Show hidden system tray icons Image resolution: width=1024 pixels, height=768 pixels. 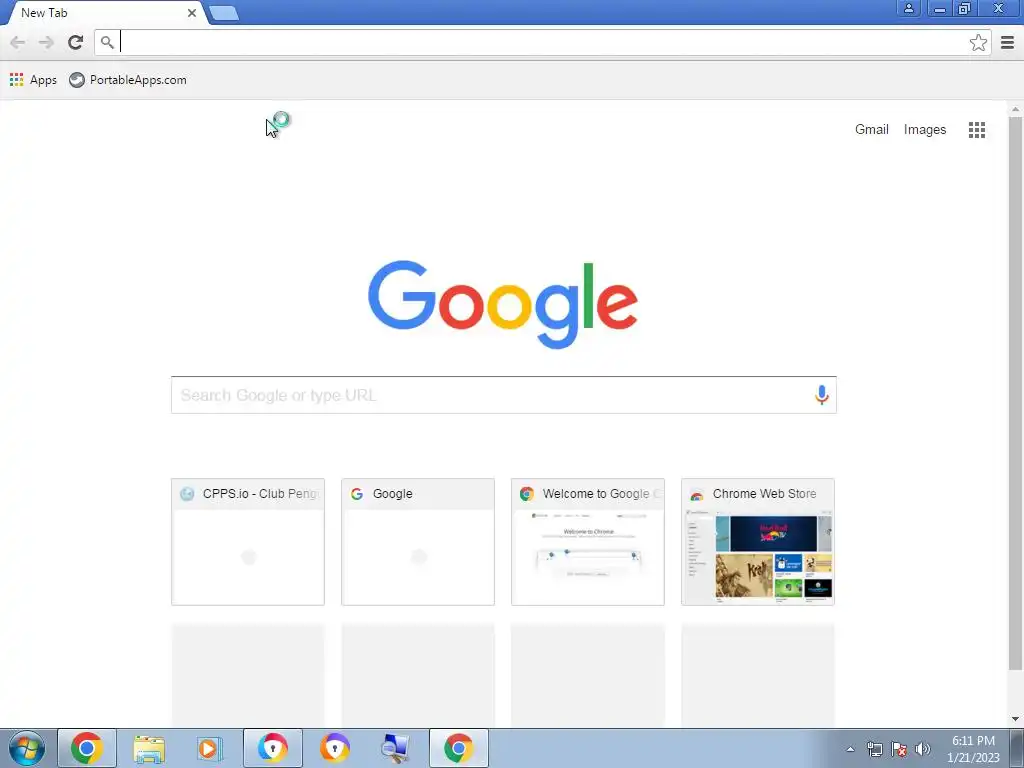(850, 749)
